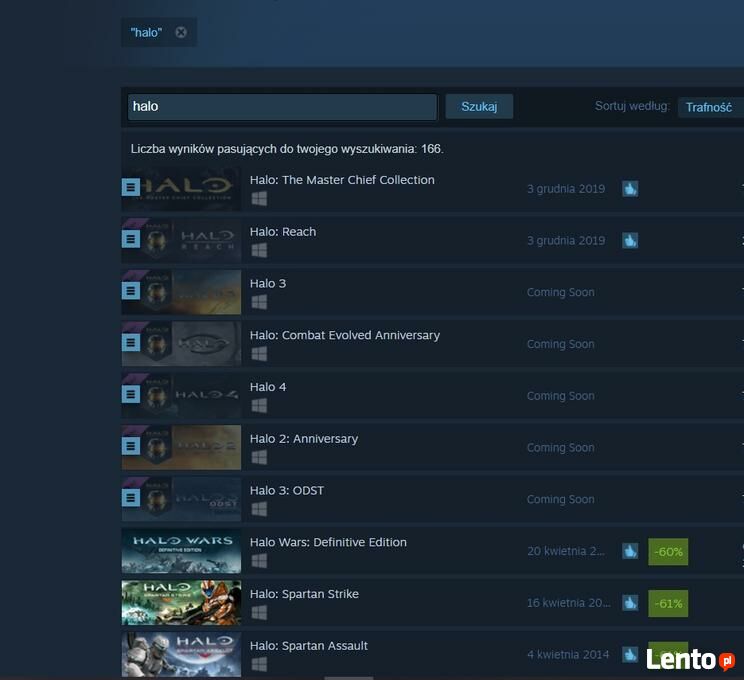Click Windows icon under Halo 4
Viewport: 744px width, 680px height.
[259, 406]
